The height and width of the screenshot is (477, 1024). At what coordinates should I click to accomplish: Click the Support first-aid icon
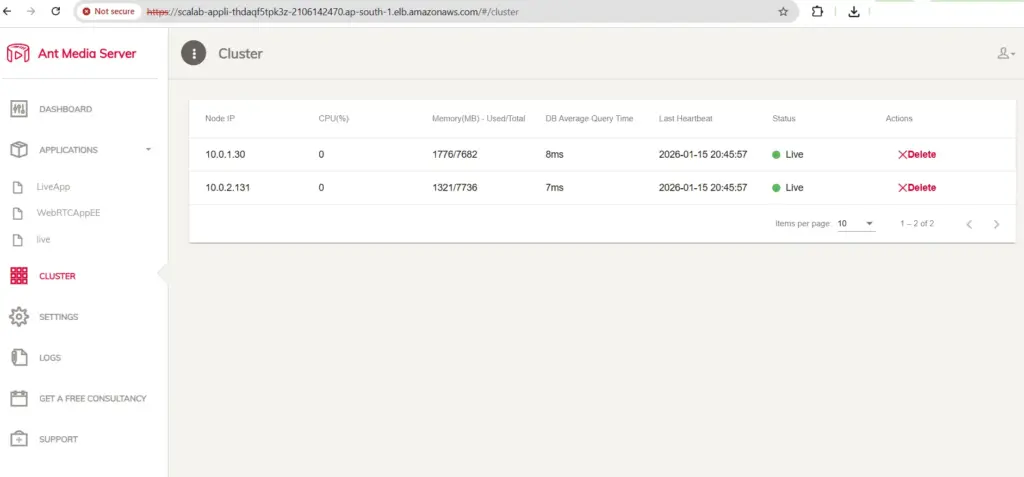19,439
